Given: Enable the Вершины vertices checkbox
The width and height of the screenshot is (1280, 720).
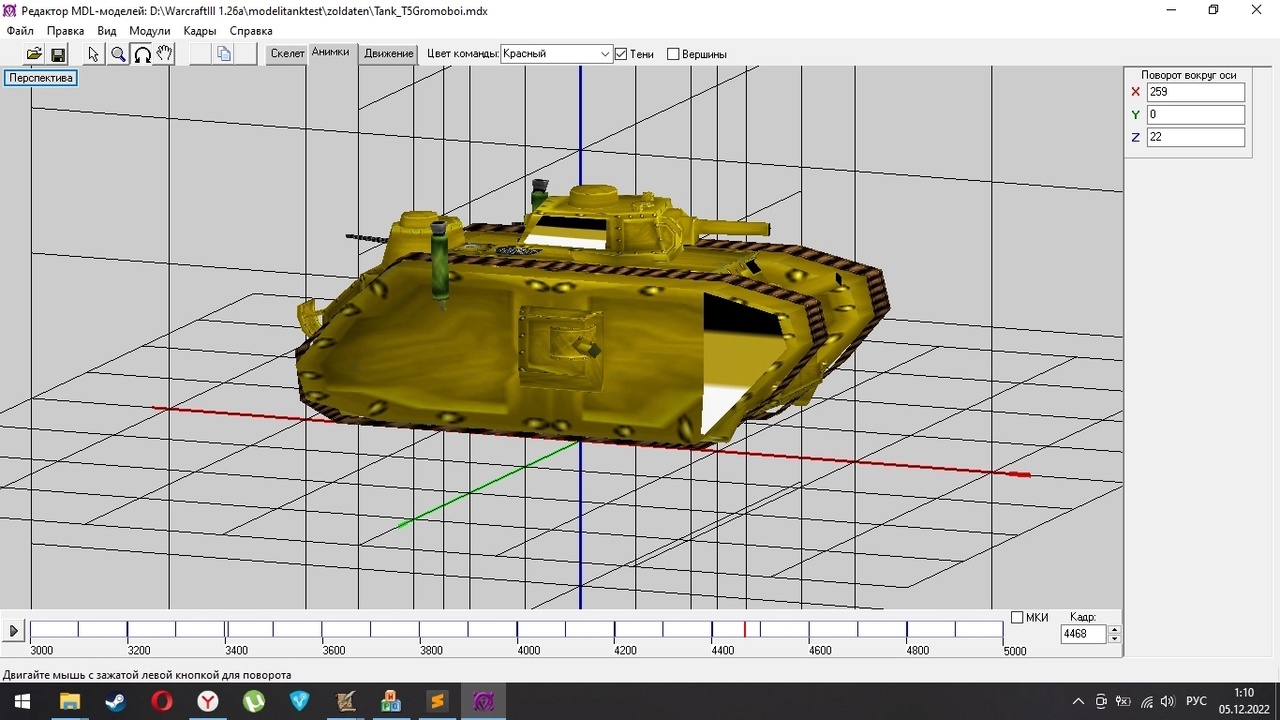Looking at the screenshot, I should coord(673,54).
